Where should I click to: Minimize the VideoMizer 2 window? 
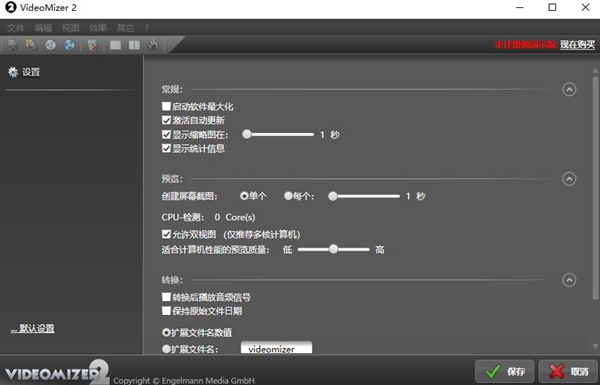point(520,7)
